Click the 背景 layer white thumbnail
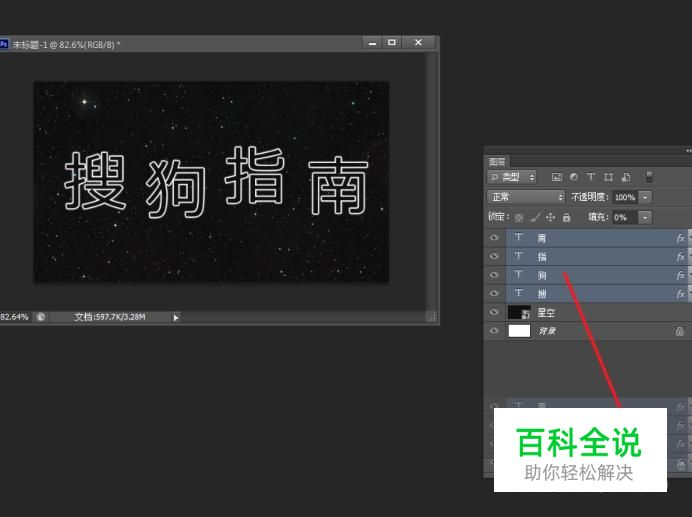The width and height of the screenshot is (692, 517). pos(519,331)
